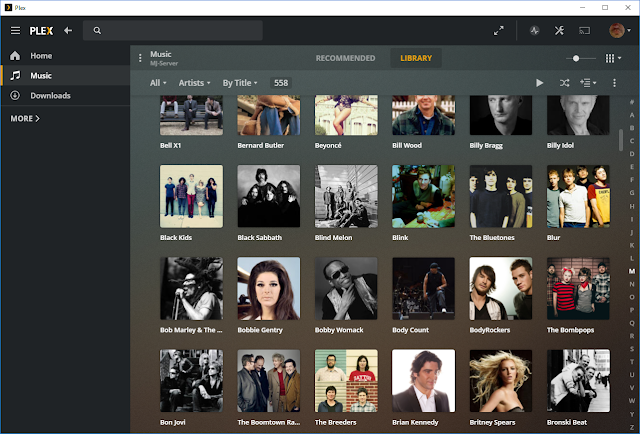Open the Bobby Womack artist thumbnail
Image resolution: width=640 pixels, height=434 pixels.
pos(346,288)
